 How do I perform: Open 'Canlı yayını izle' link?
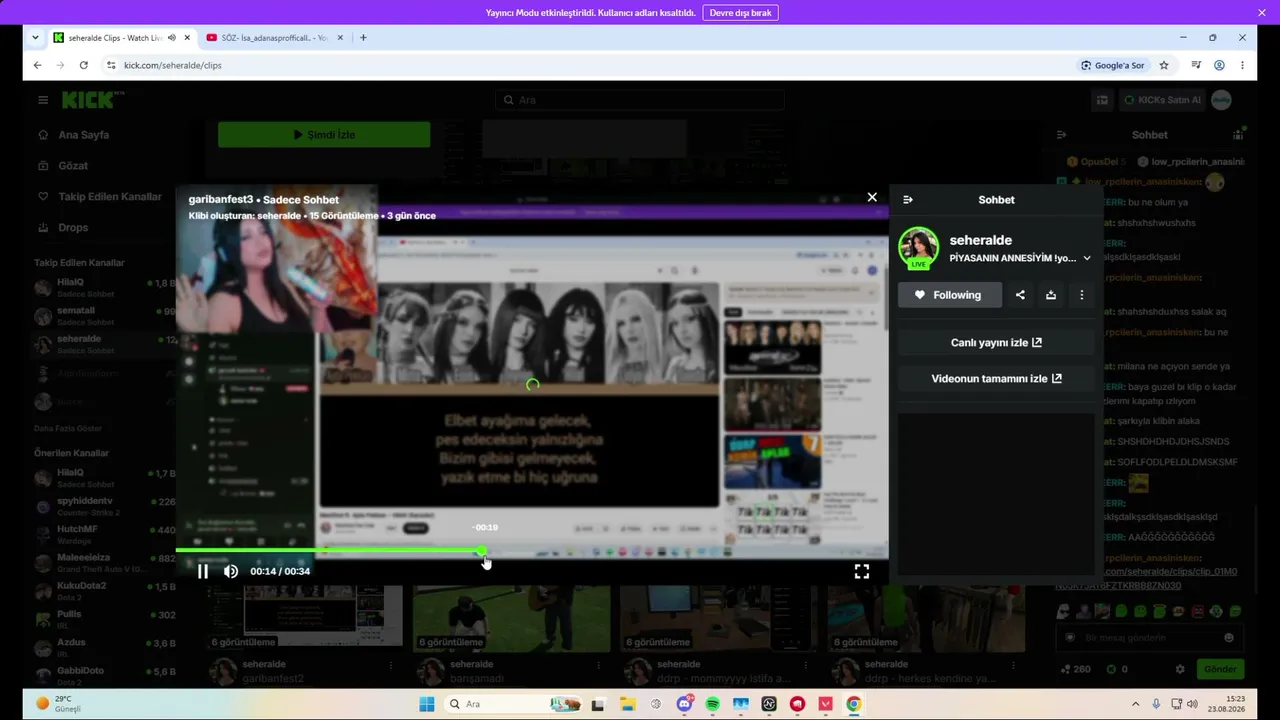pos(996,343)
